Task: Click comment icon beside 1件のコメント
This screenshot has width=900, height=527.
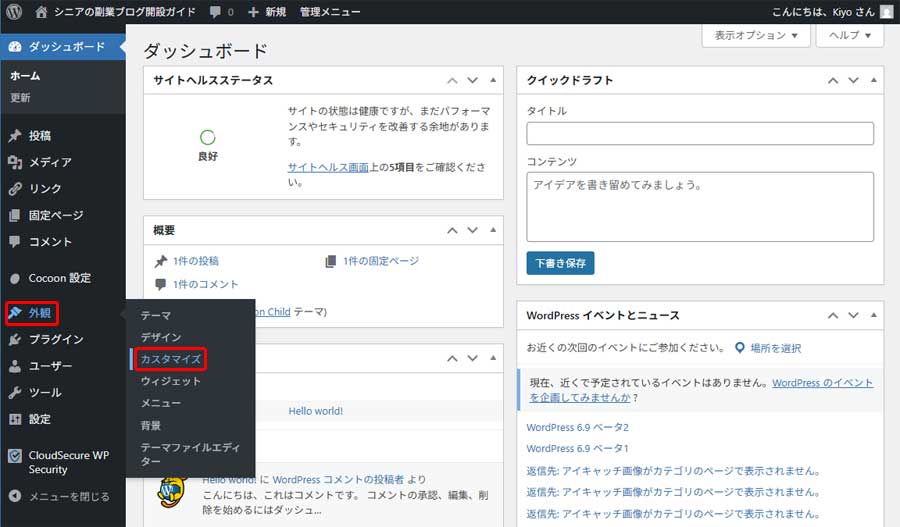Action: [161, 284]
